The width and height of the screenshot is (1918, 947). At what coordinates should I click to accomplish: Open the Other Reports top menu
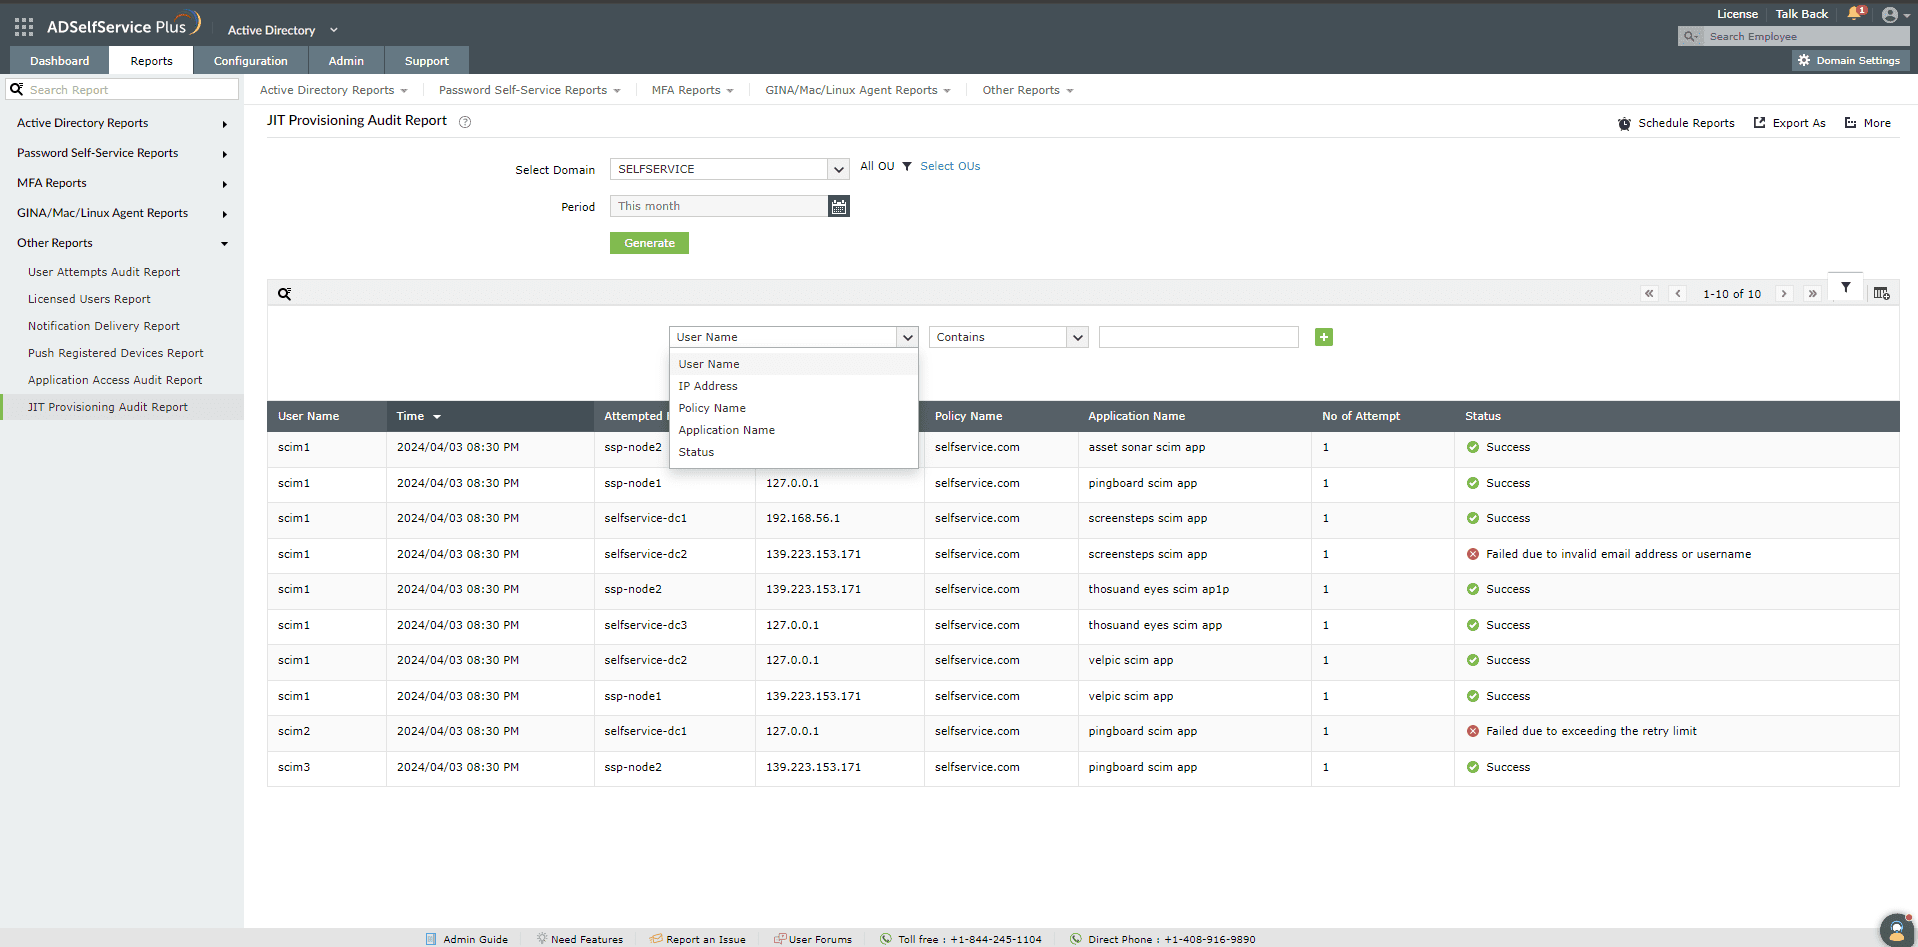[1027, 90]
